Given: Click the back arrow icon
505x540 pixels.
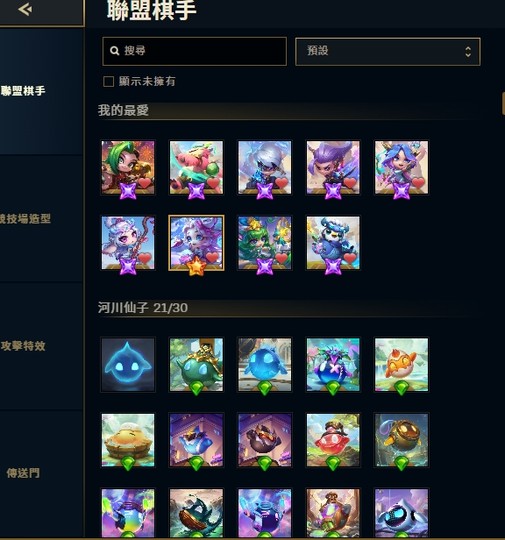Looking at the screenshot, I should [25, 9].
